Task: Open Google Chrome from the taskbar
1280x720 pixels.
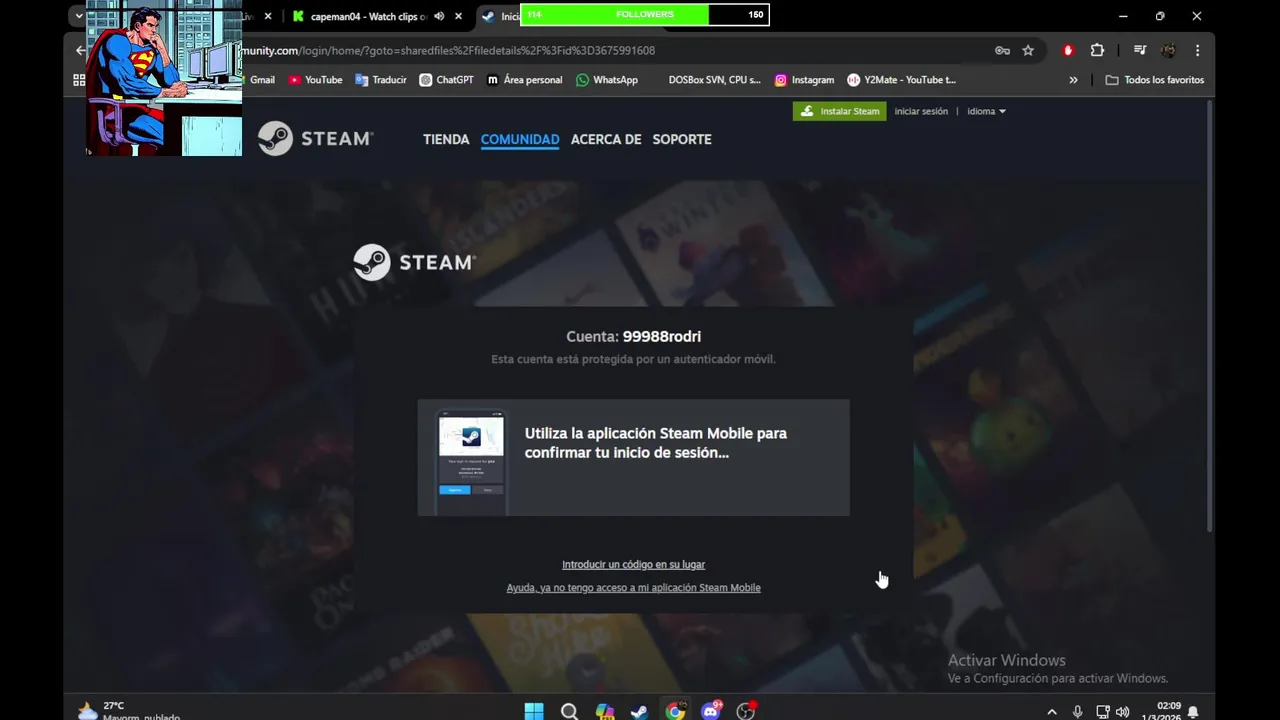Action: coord(676,711)
